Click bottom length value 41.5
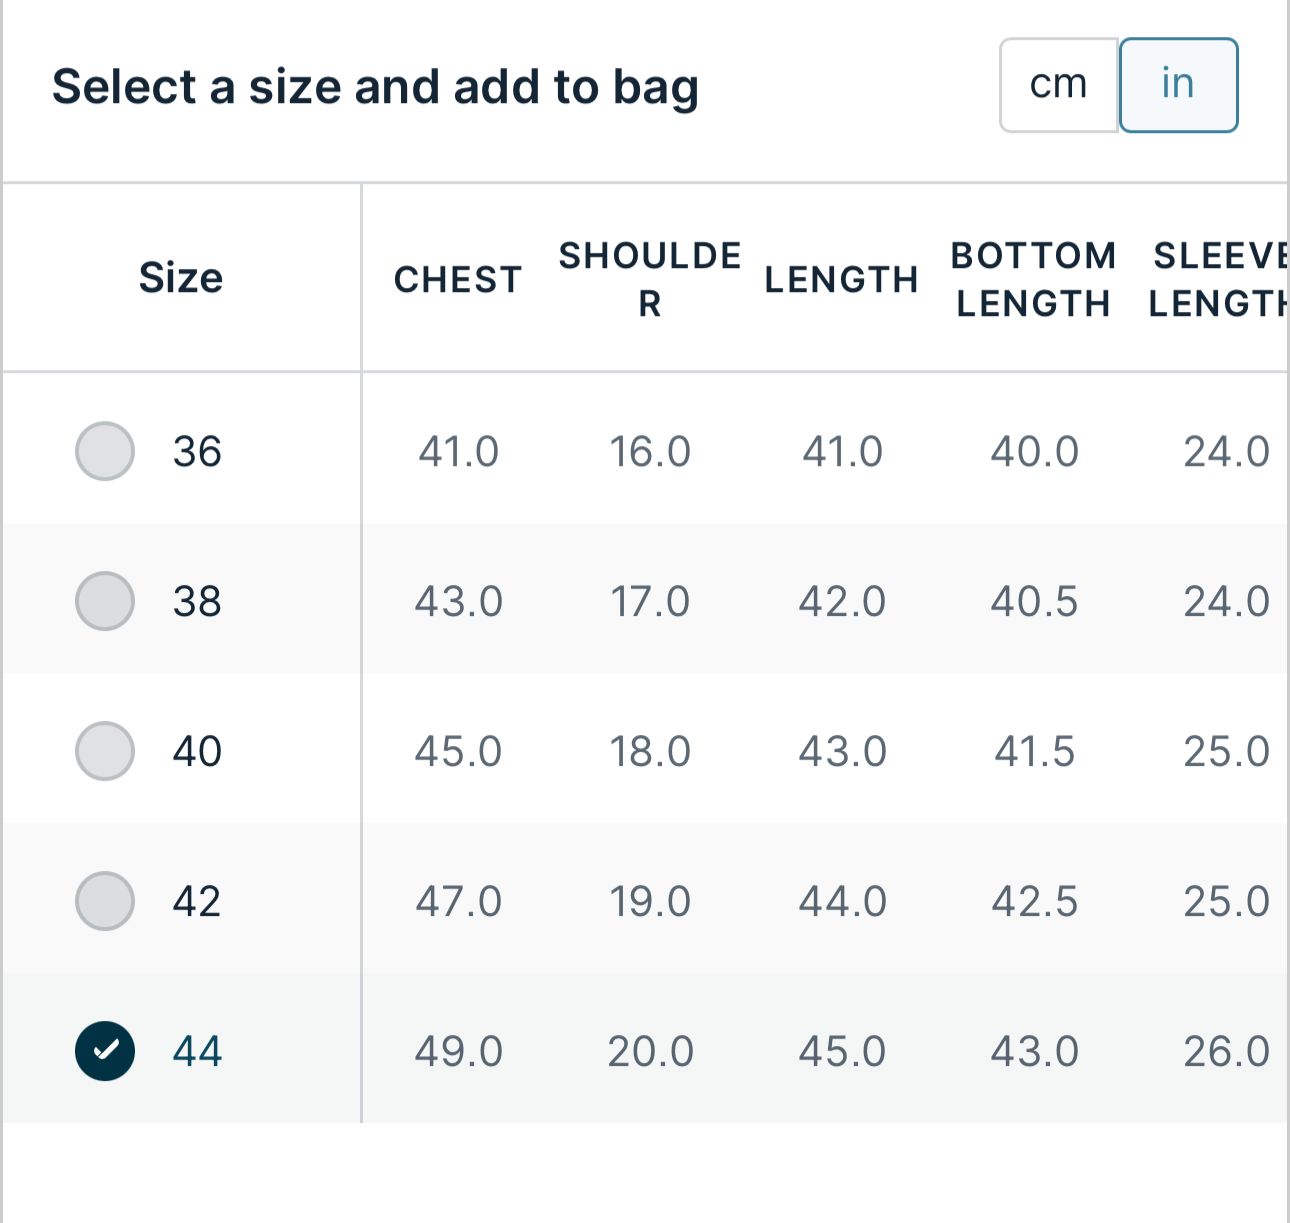This screenshot has width=1290, height=1223. point(1034,752)
